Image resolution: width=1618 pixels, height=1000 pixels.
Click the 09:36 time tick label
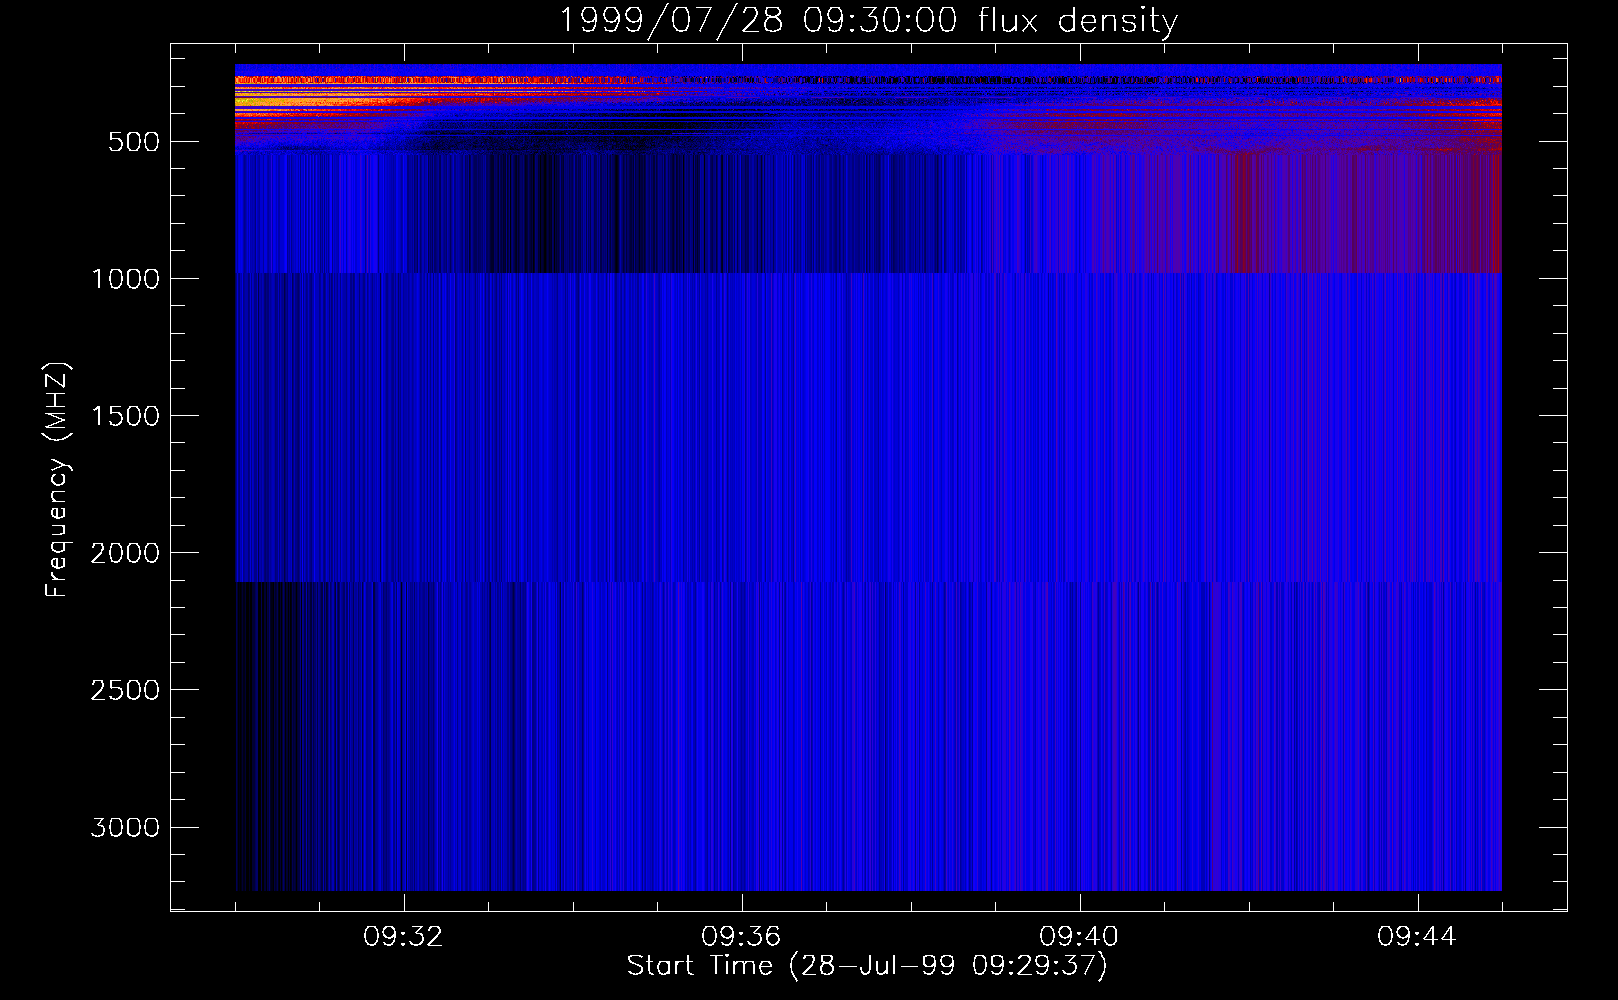coord(741,937)
